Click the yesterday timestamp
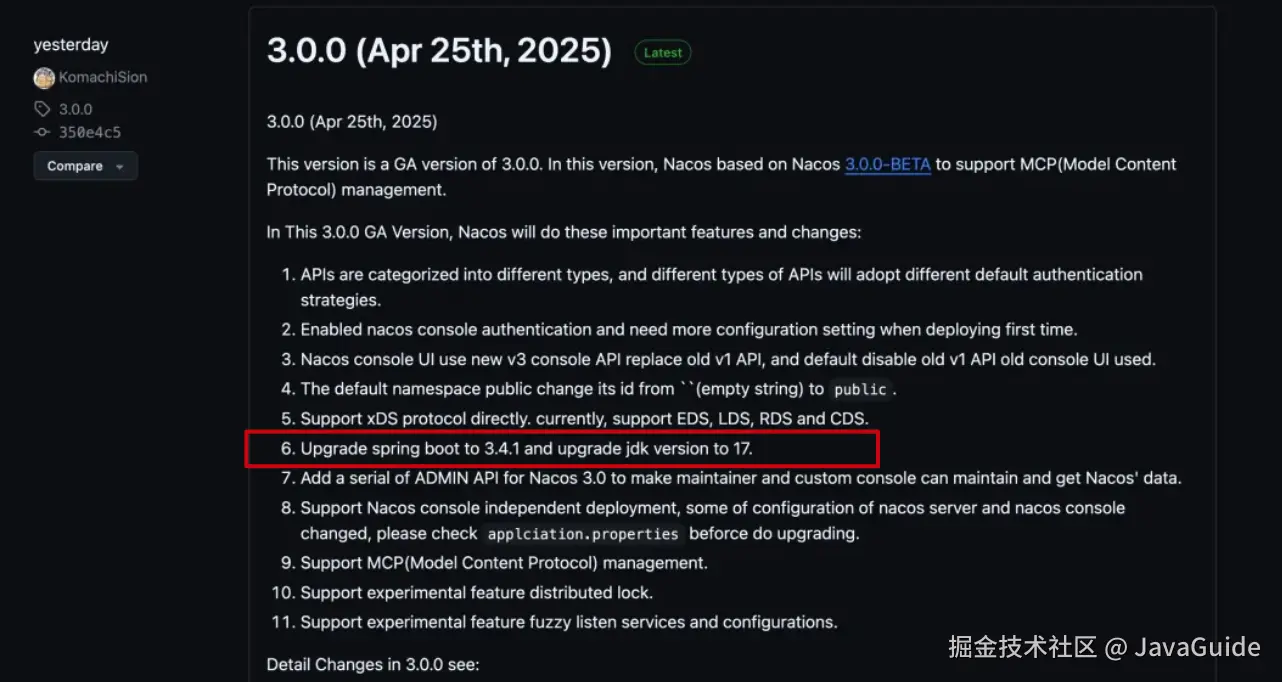 click(70, 45)
